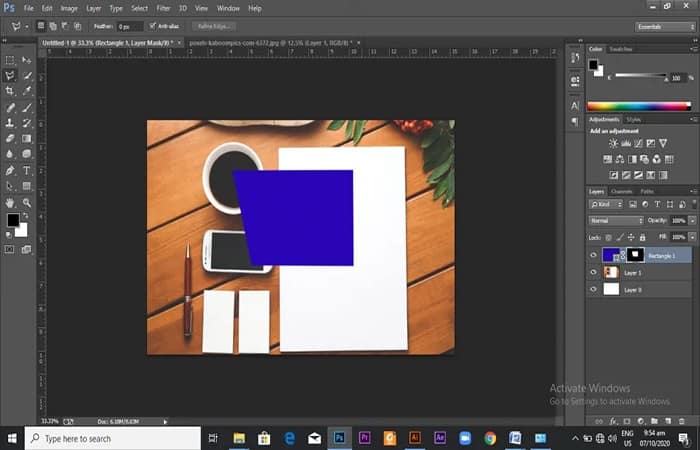Screen dimensions: 700x450
Task: Open the Image menu
Action: point(69,8)
